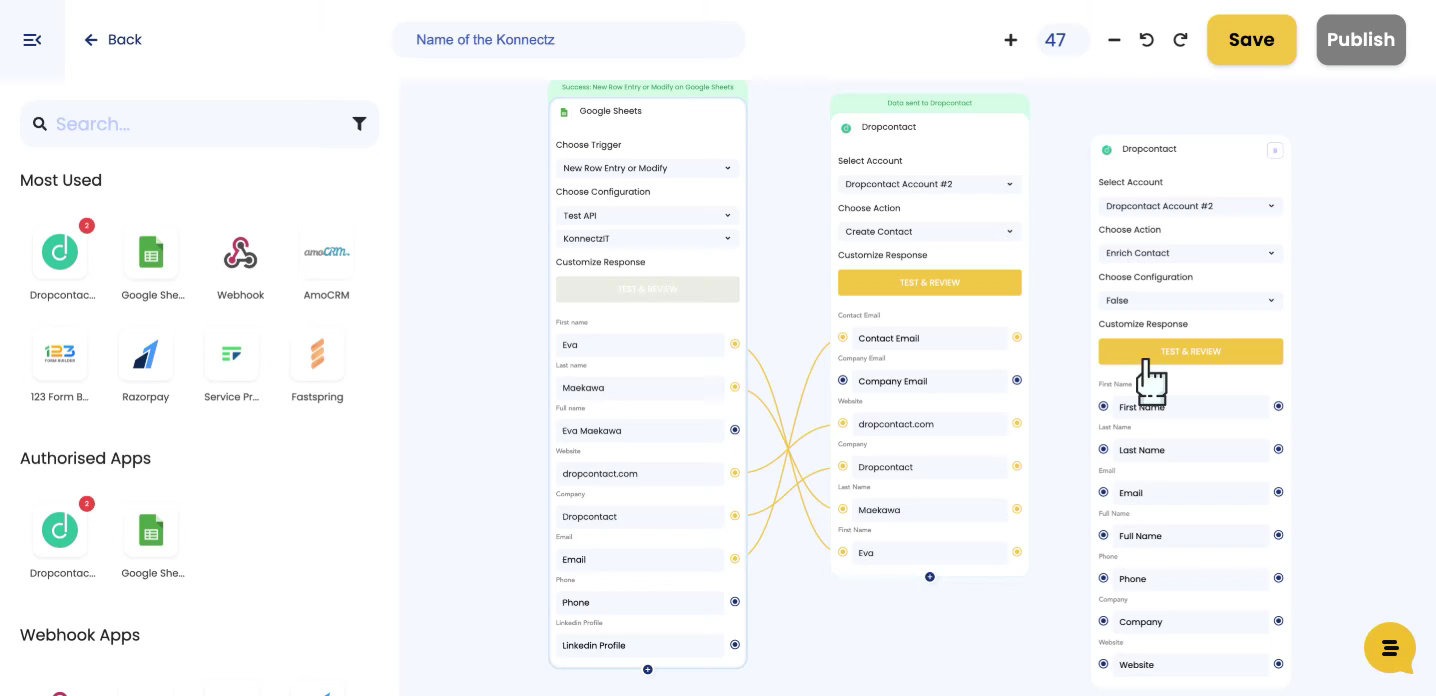
Task: Save the Konnectz workflow
Action: point(1252,40)
